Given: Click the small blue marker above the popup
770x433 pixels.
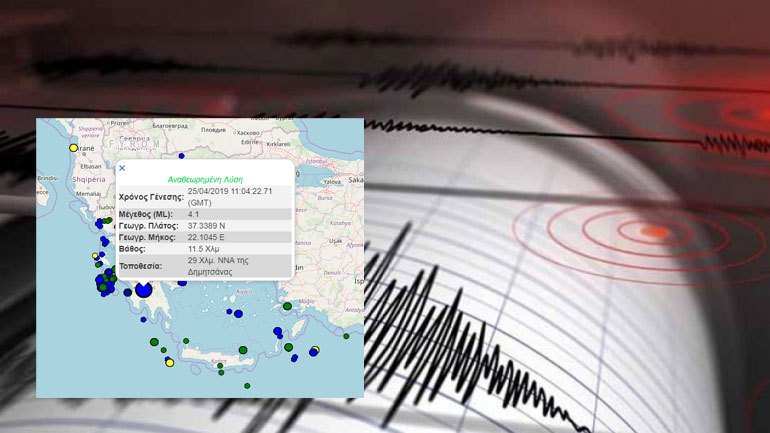Looking at the screenshot, I should (182, 156).
